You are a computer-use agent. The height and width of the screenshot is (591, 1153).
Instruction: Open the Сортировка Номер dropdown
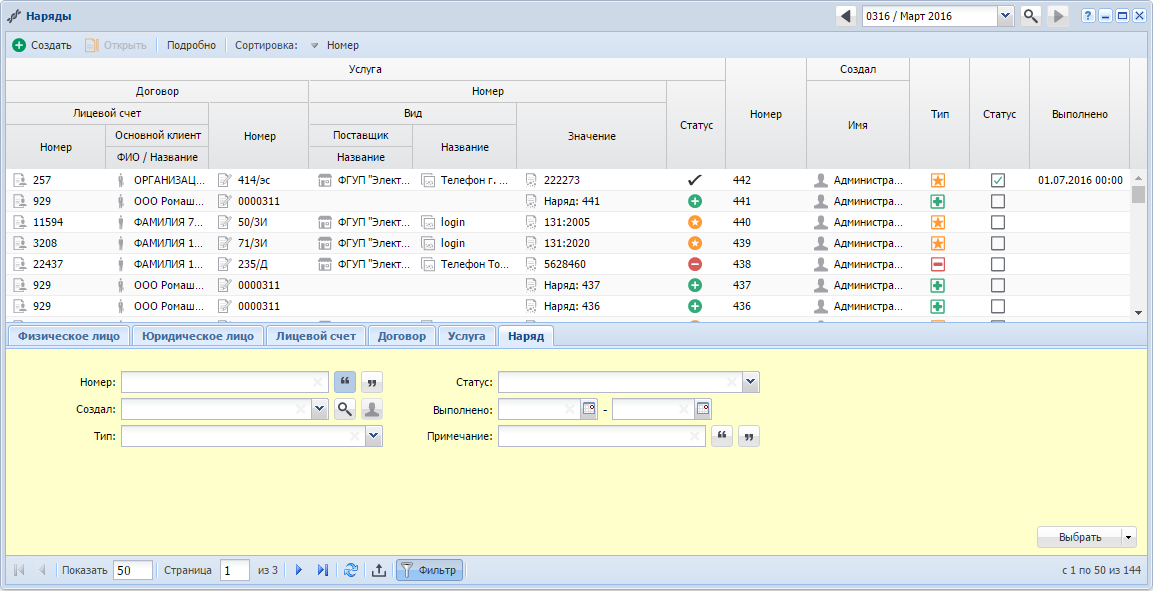click(x=335, y=46)
